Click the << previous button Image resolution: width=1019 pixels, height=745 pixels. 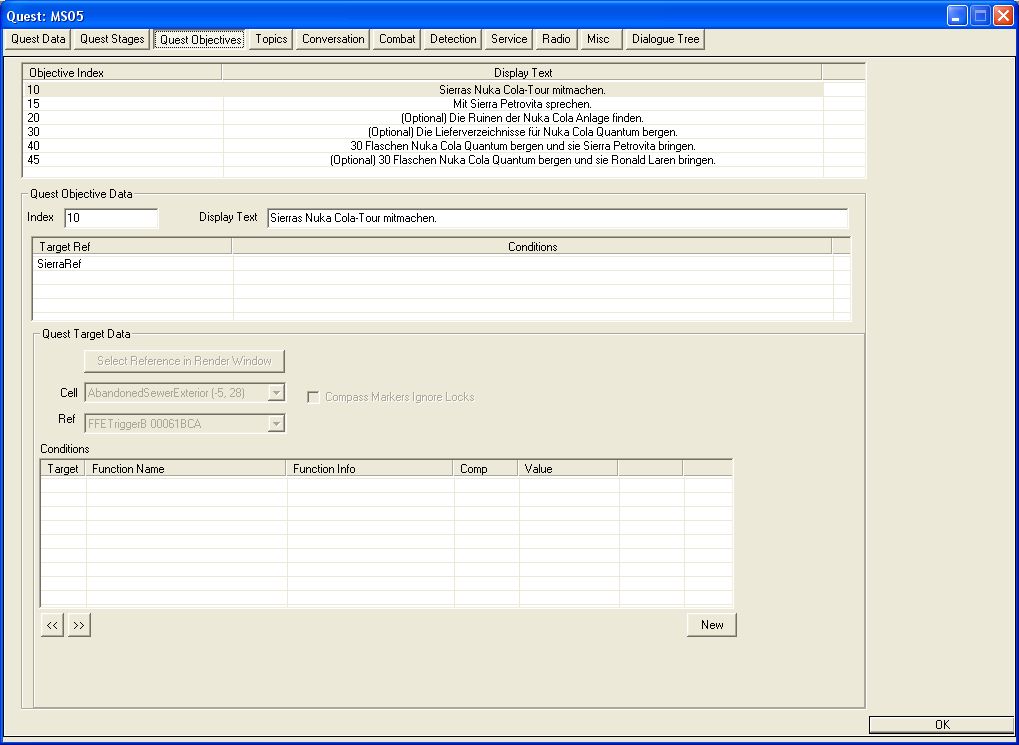52,625
